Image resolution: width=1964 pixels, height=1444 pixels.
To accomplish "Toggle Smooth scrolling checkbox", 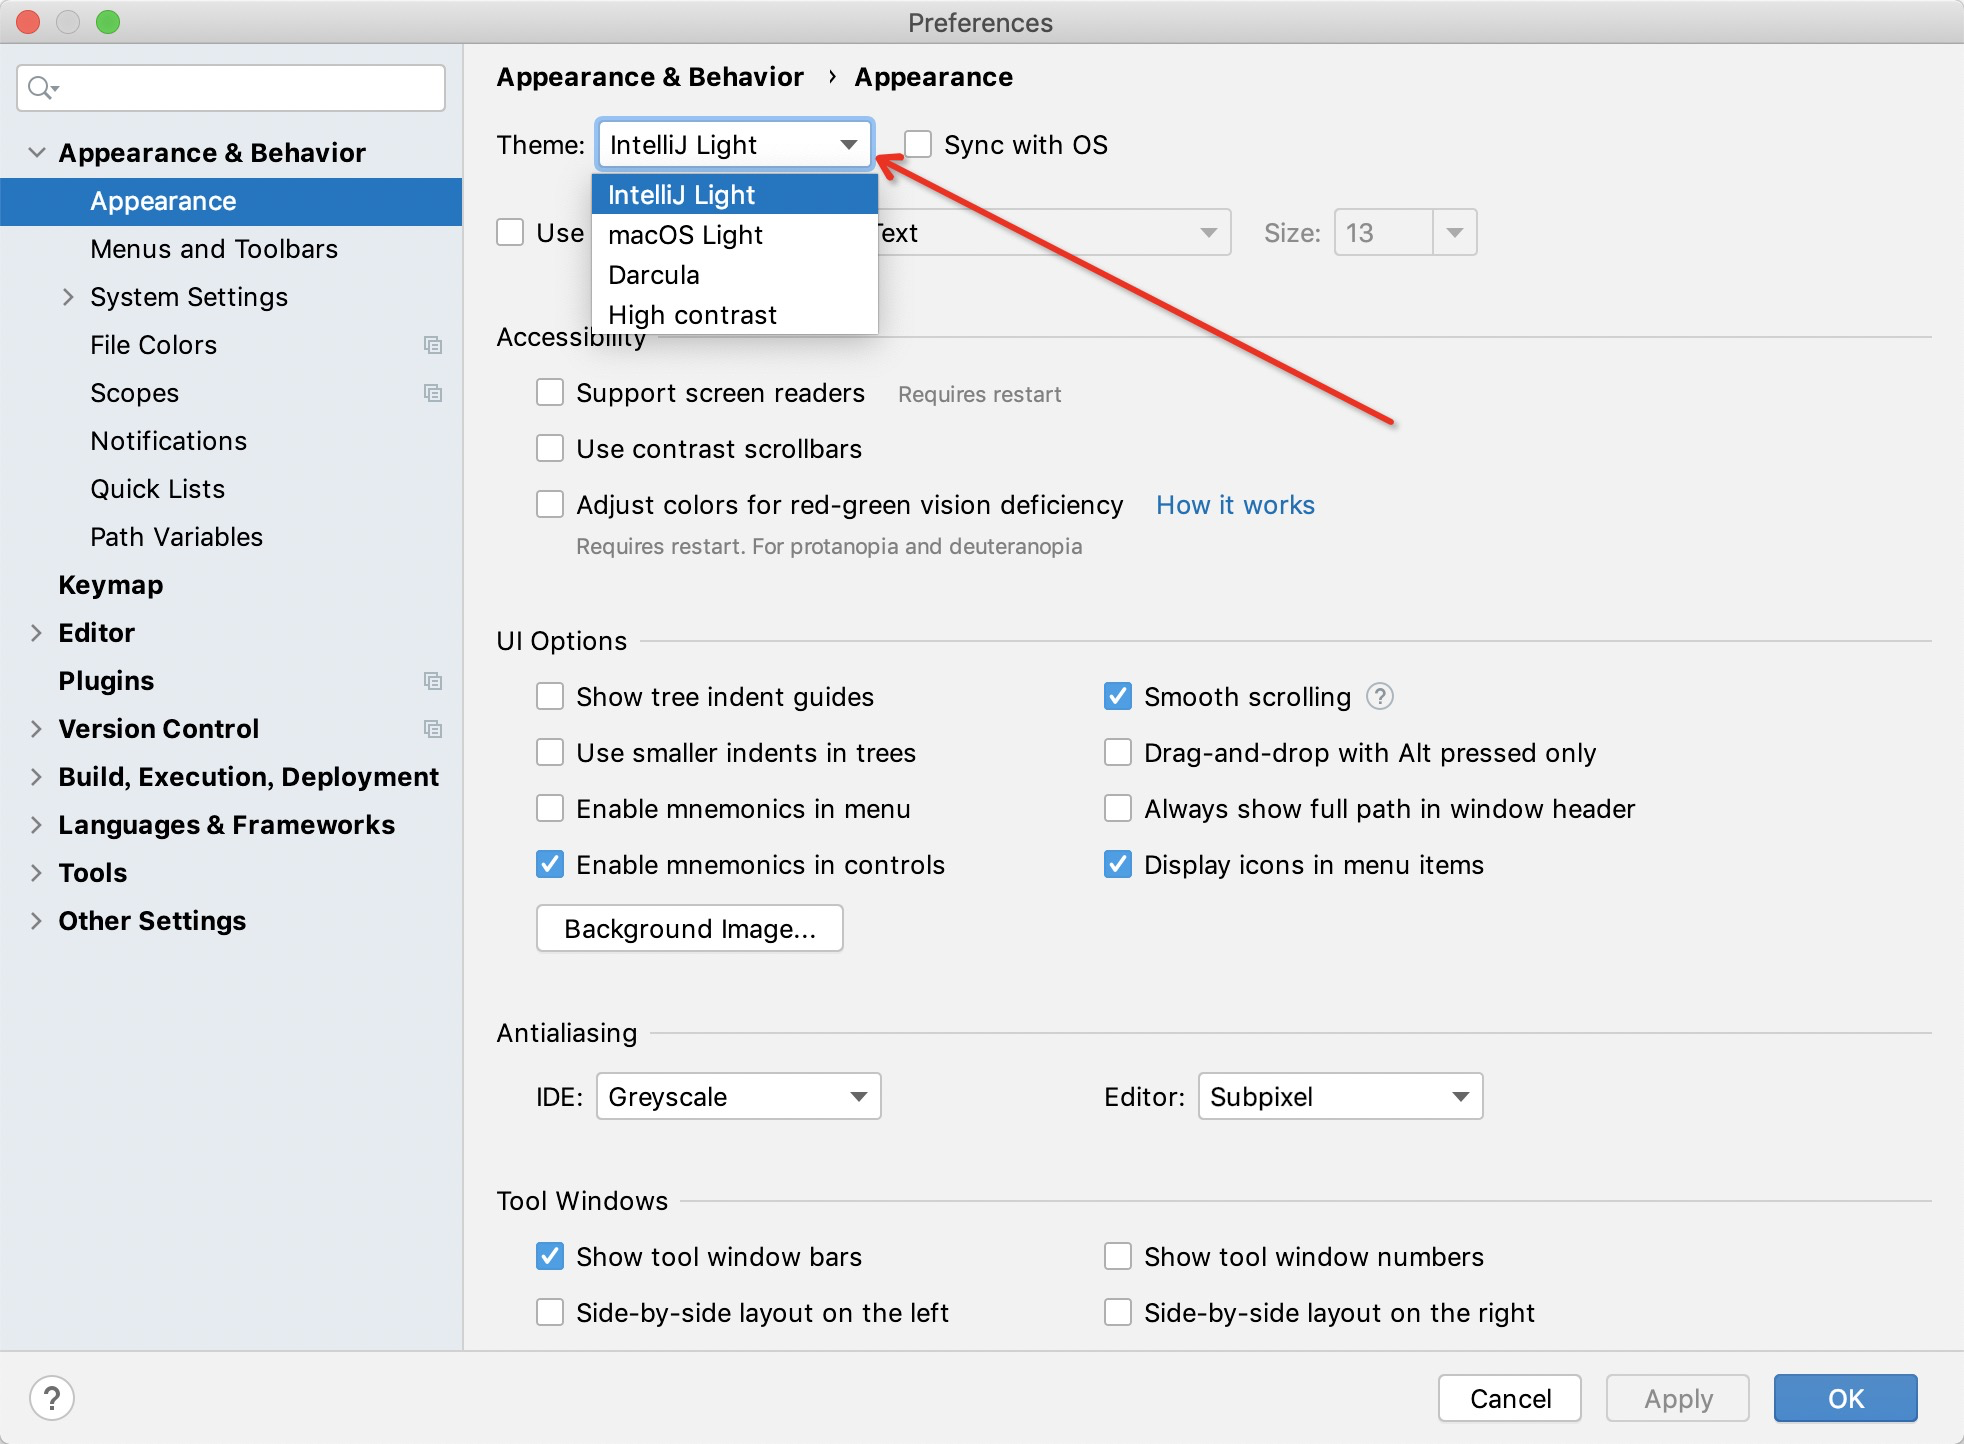I will point(1118,696).
